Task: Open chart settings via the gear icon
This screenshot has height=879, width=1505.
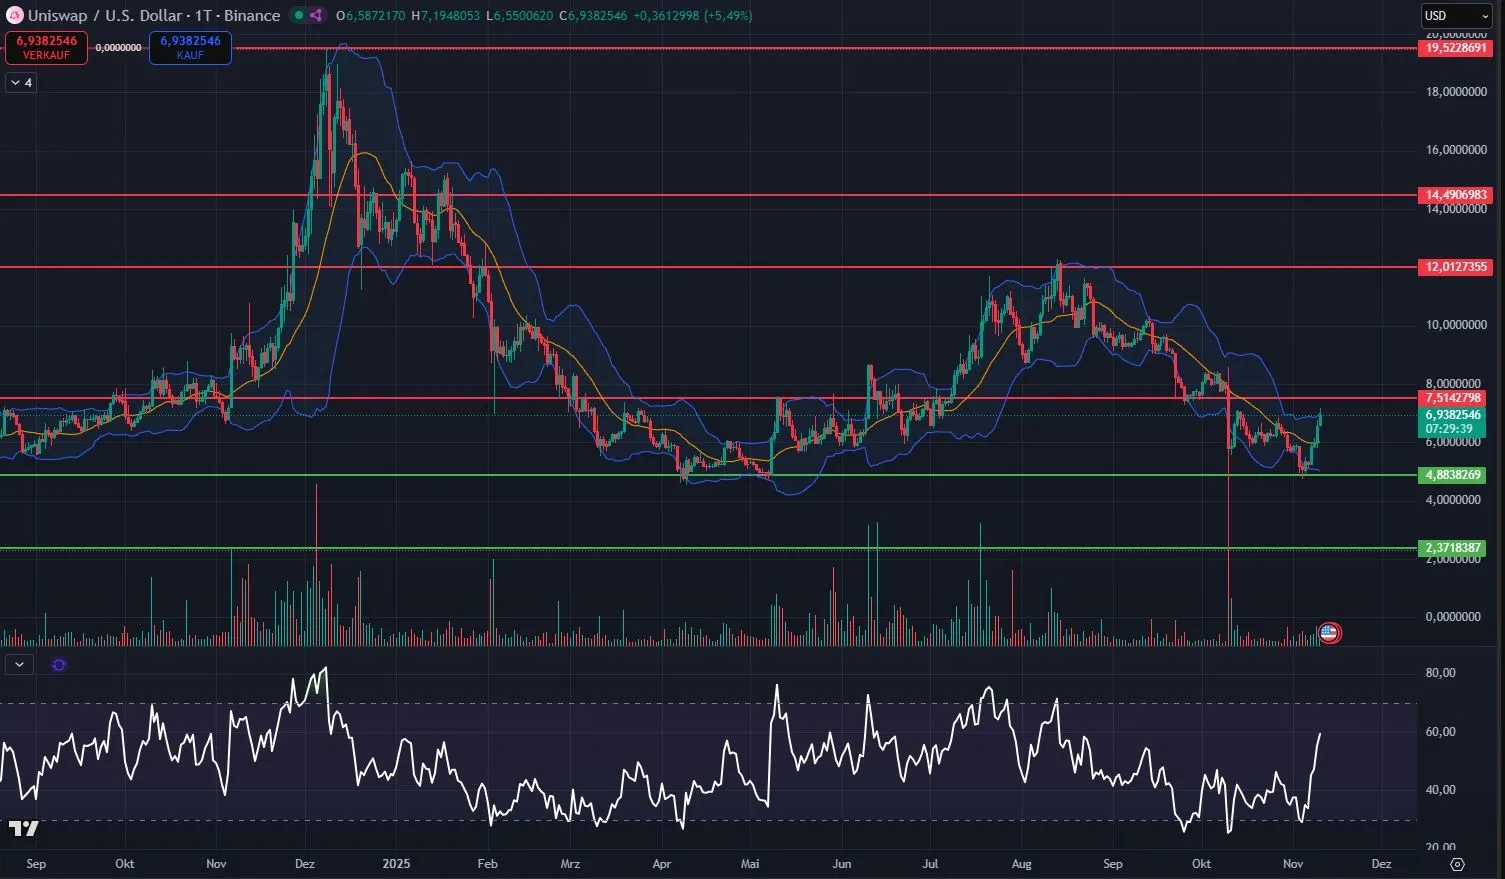Action: point(1456,864)
